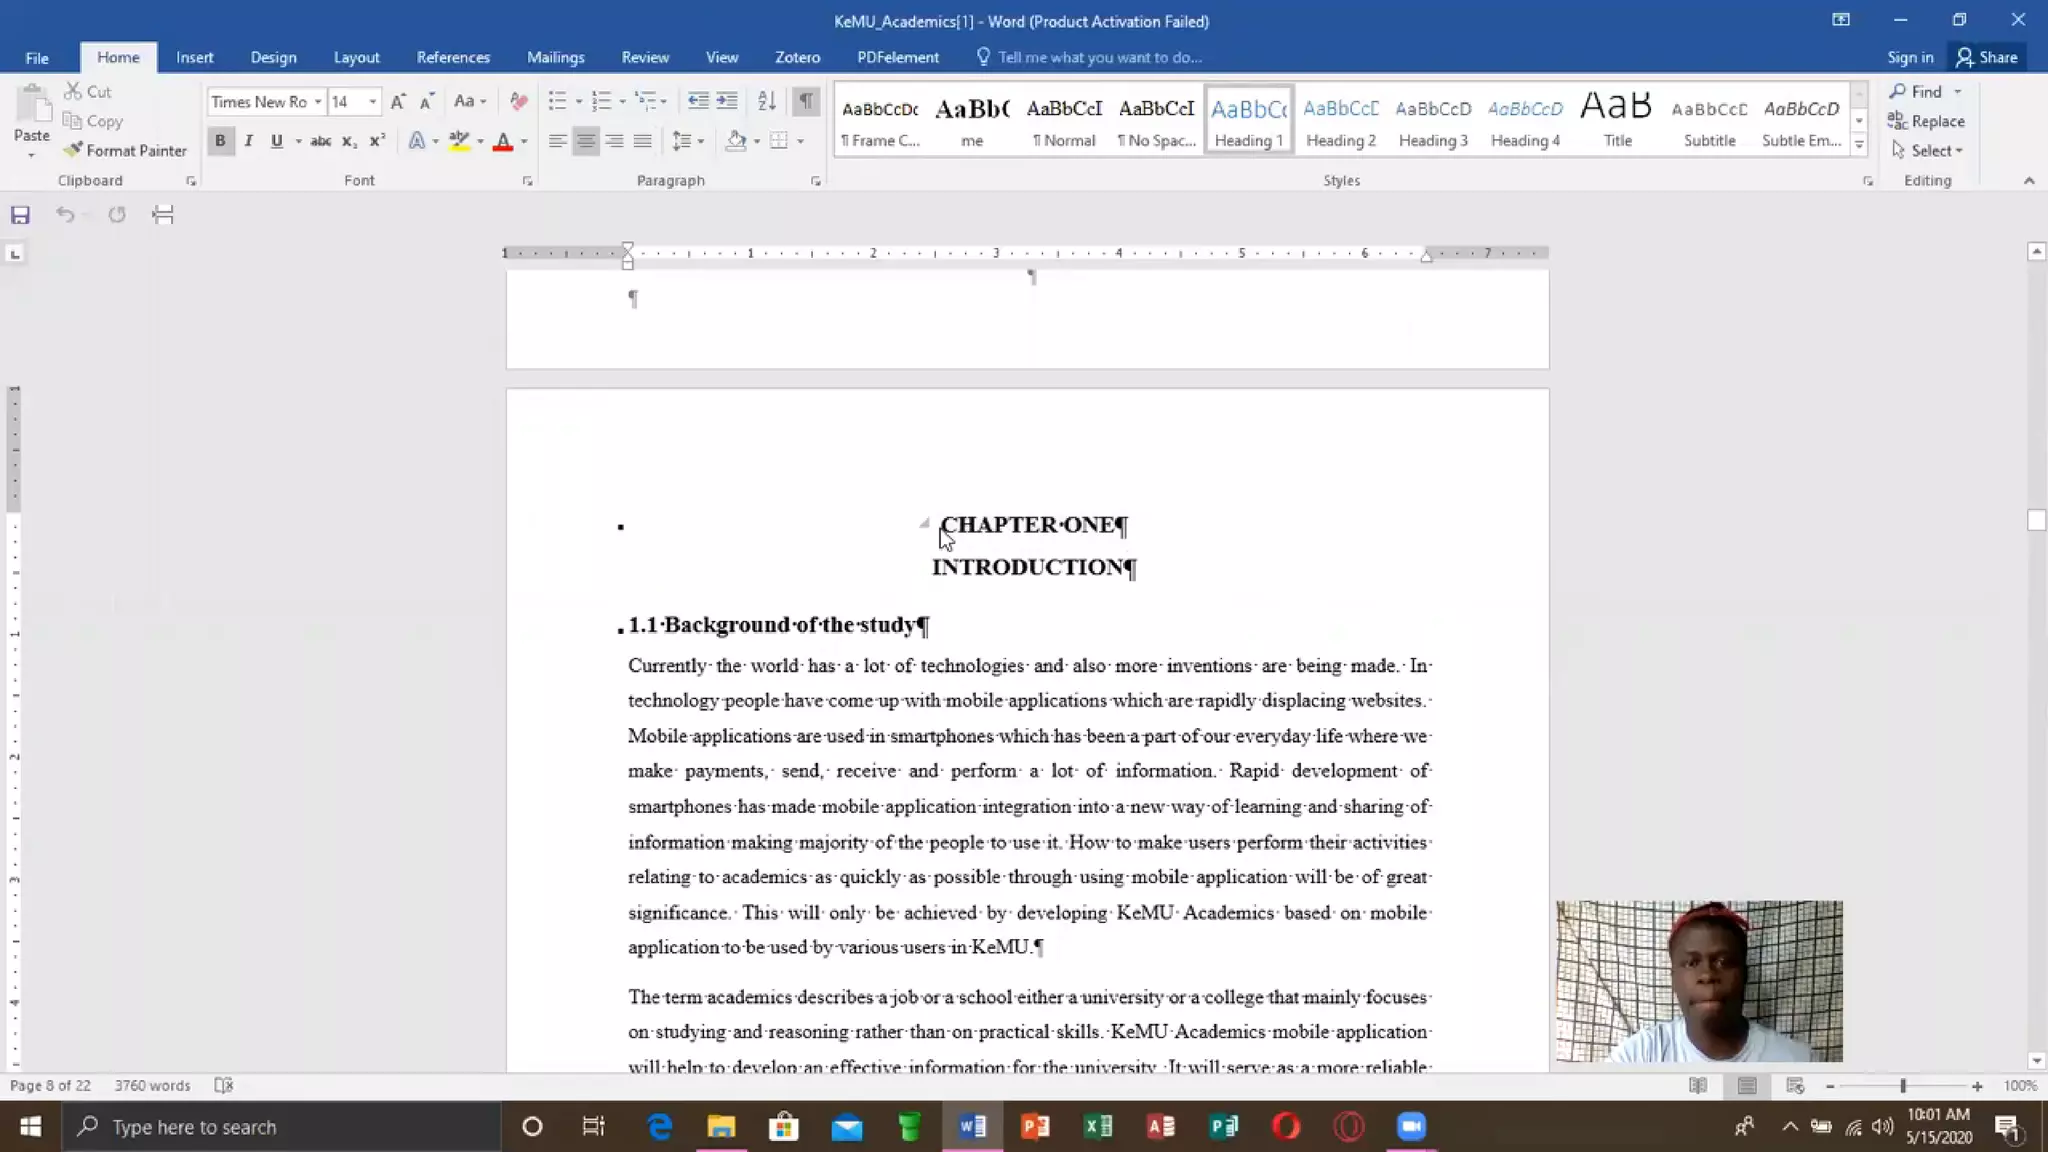Sort paragraph text A to Z
This screenshot has width=2048, height=1152.
(x=767, y=101)
